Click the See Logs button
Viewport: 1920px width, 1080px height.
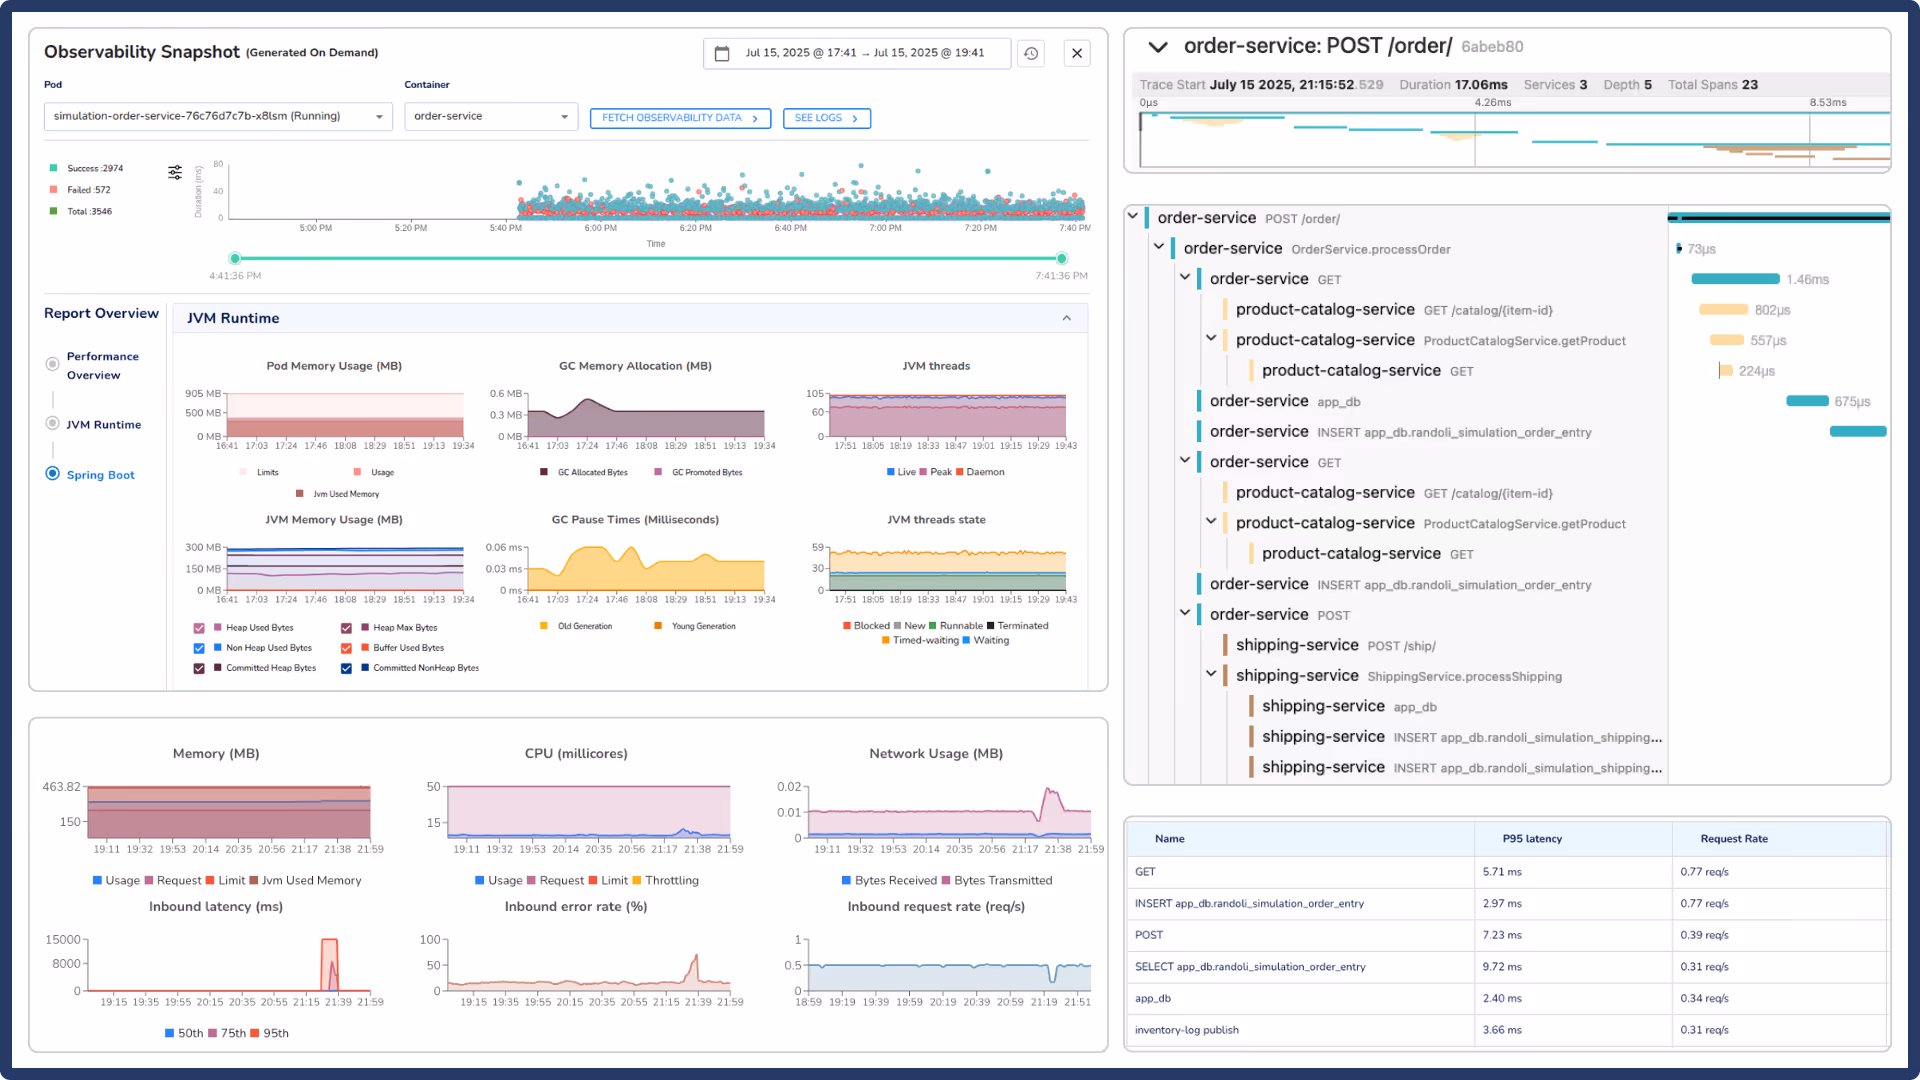coord(826,118)
